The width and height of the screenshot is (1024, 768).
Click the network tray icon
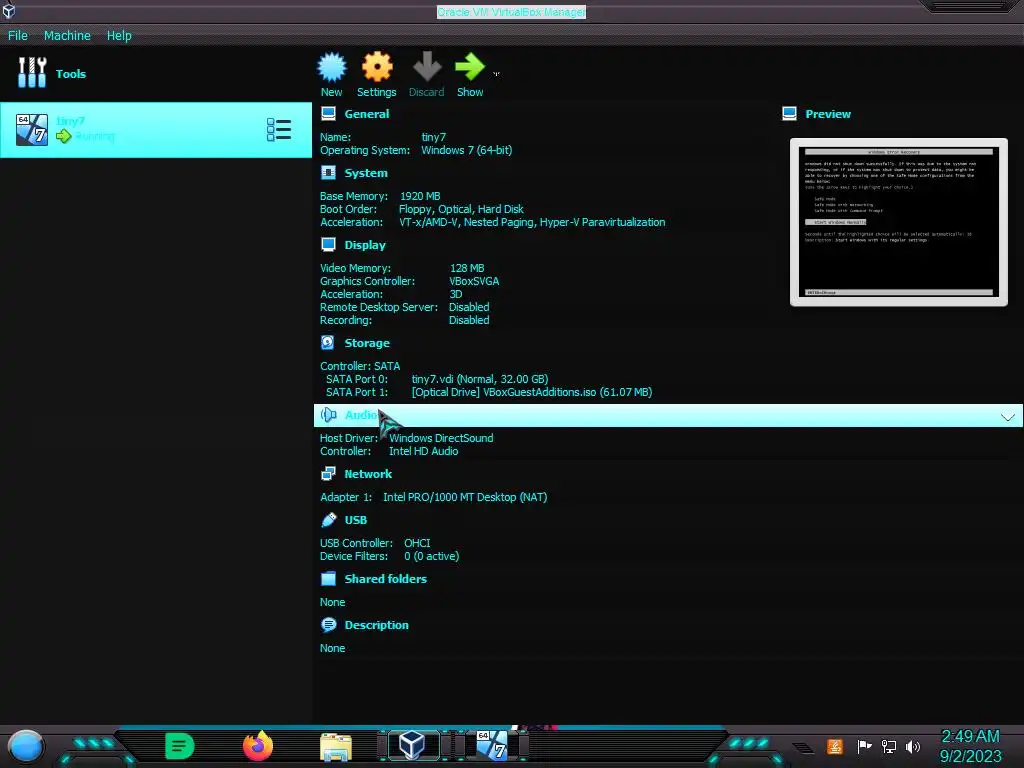click(889, 746)
